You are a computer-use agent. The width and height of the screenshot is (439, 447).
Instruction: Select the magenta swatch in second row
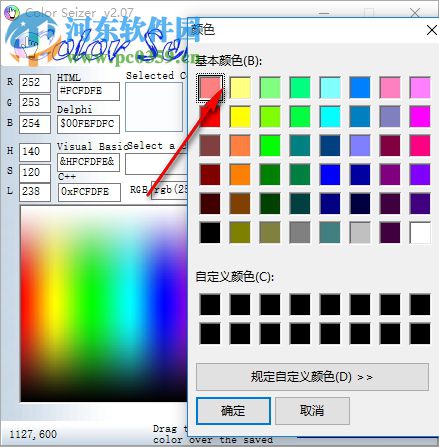click(x=420, y=117)
